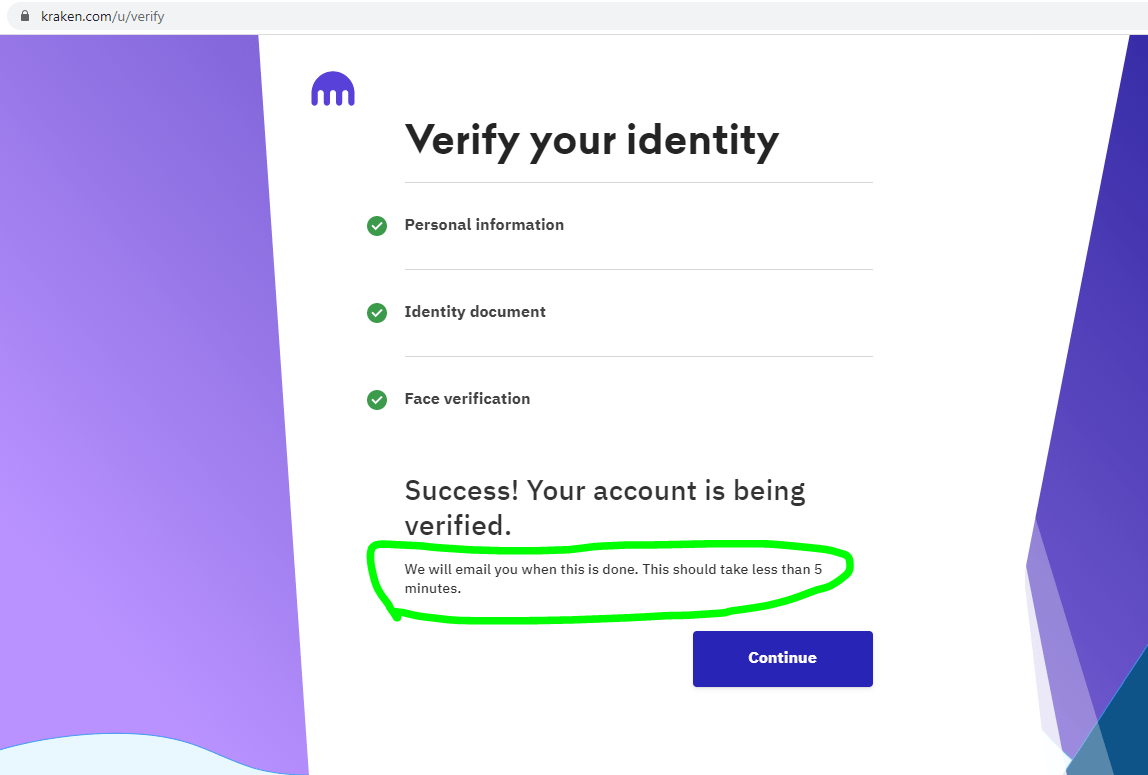Select the Face verification step label

[x=467, y=399]
